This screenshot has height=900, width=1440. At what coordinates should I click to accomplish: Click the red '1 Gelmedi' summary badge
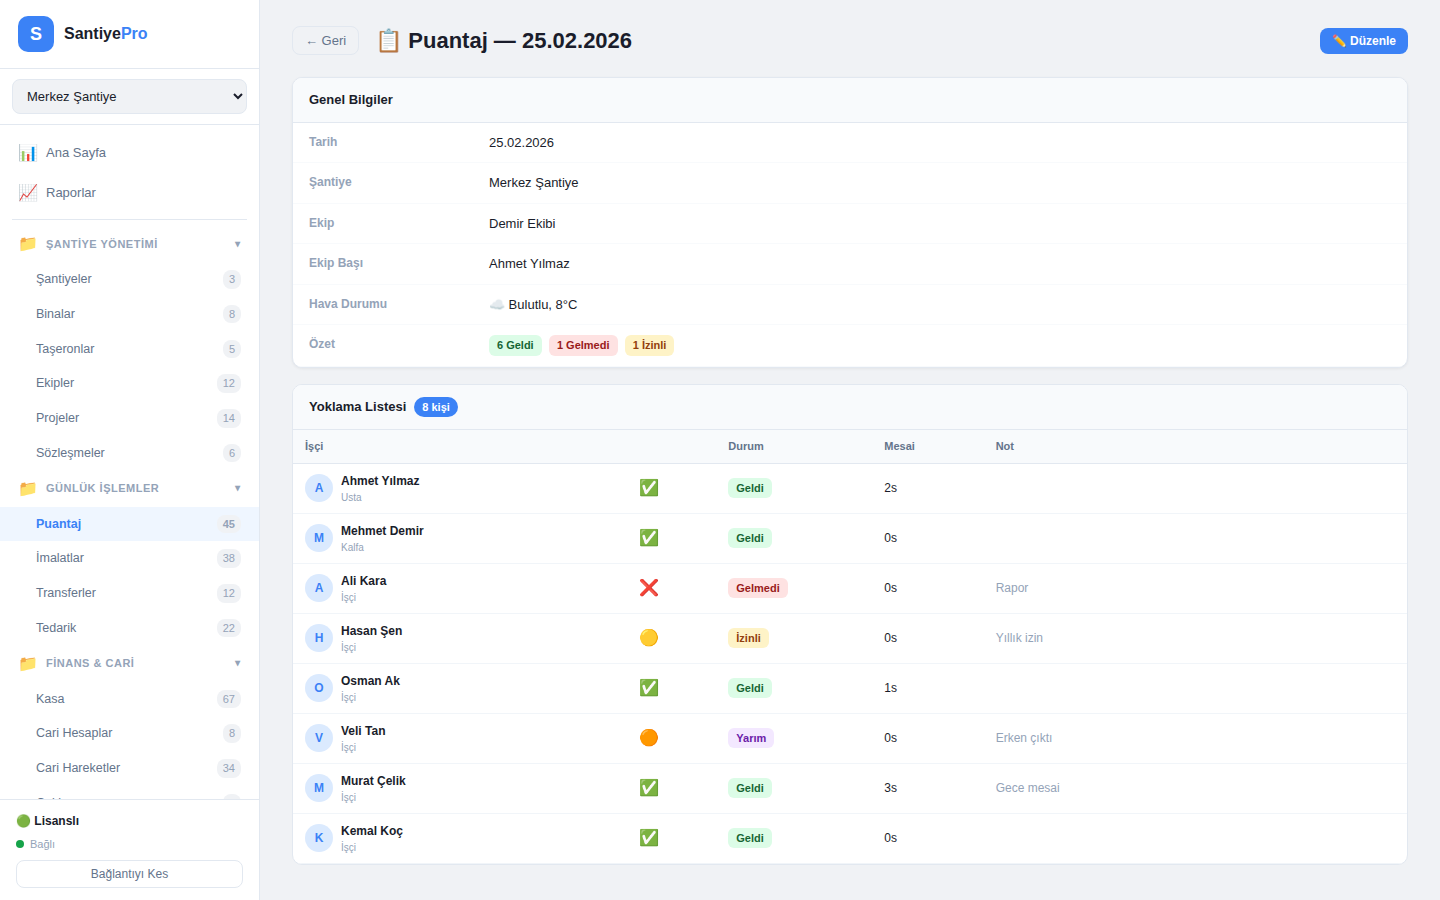pos(583,345)
